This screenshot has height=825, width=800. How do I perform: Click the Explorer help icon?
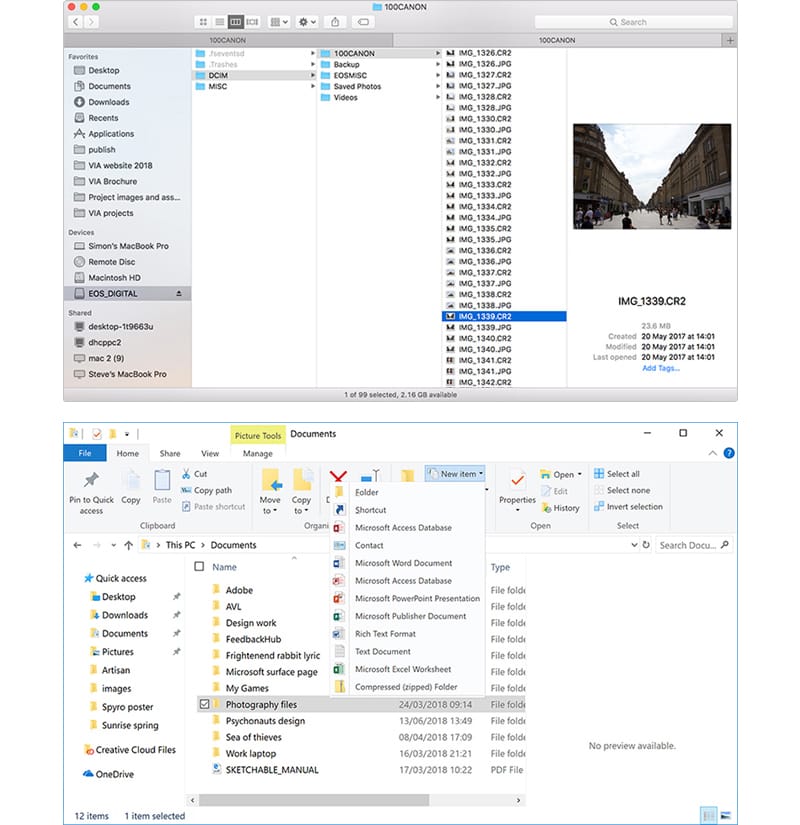(729, 453)
